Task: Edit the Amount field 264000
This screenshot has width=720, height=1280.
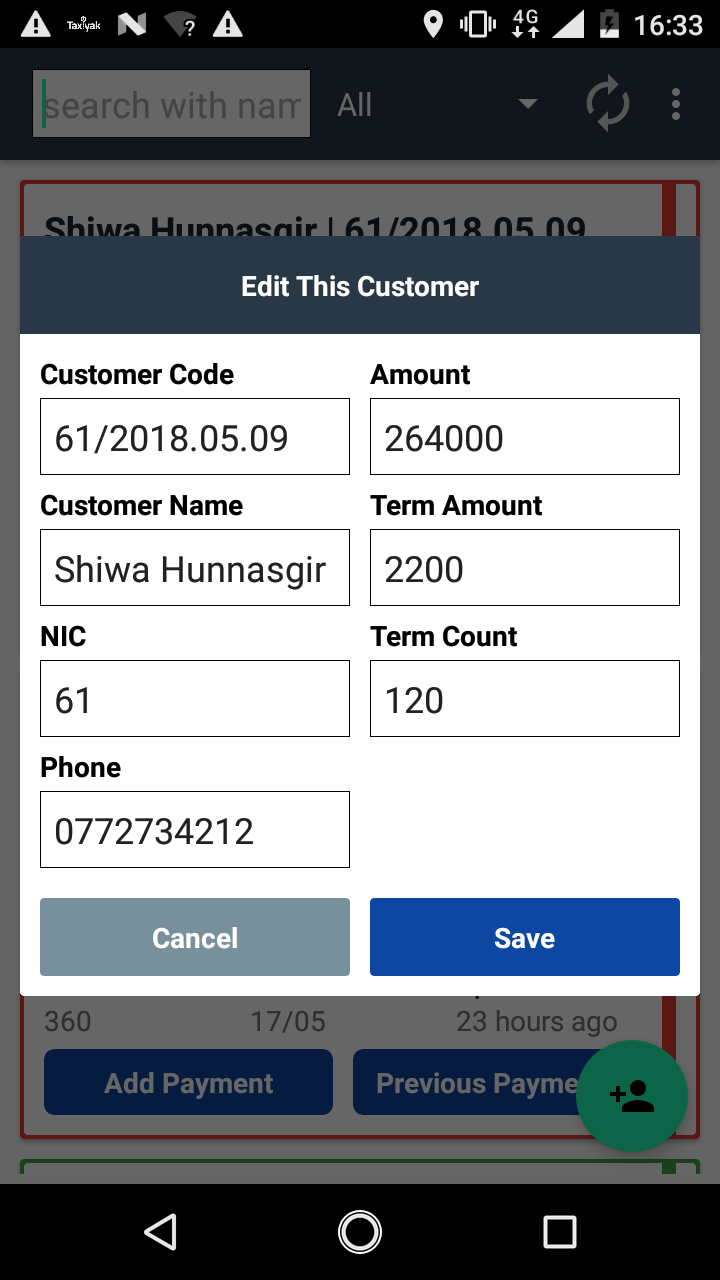Action: [524, 437]
